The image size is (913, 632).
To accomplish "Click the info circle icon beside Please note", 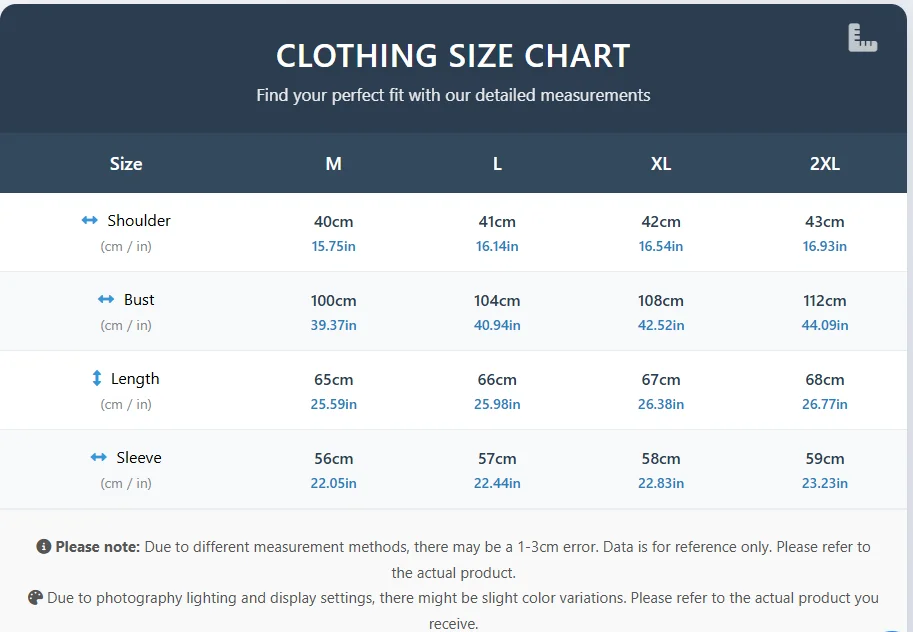I will pos(44,547).
